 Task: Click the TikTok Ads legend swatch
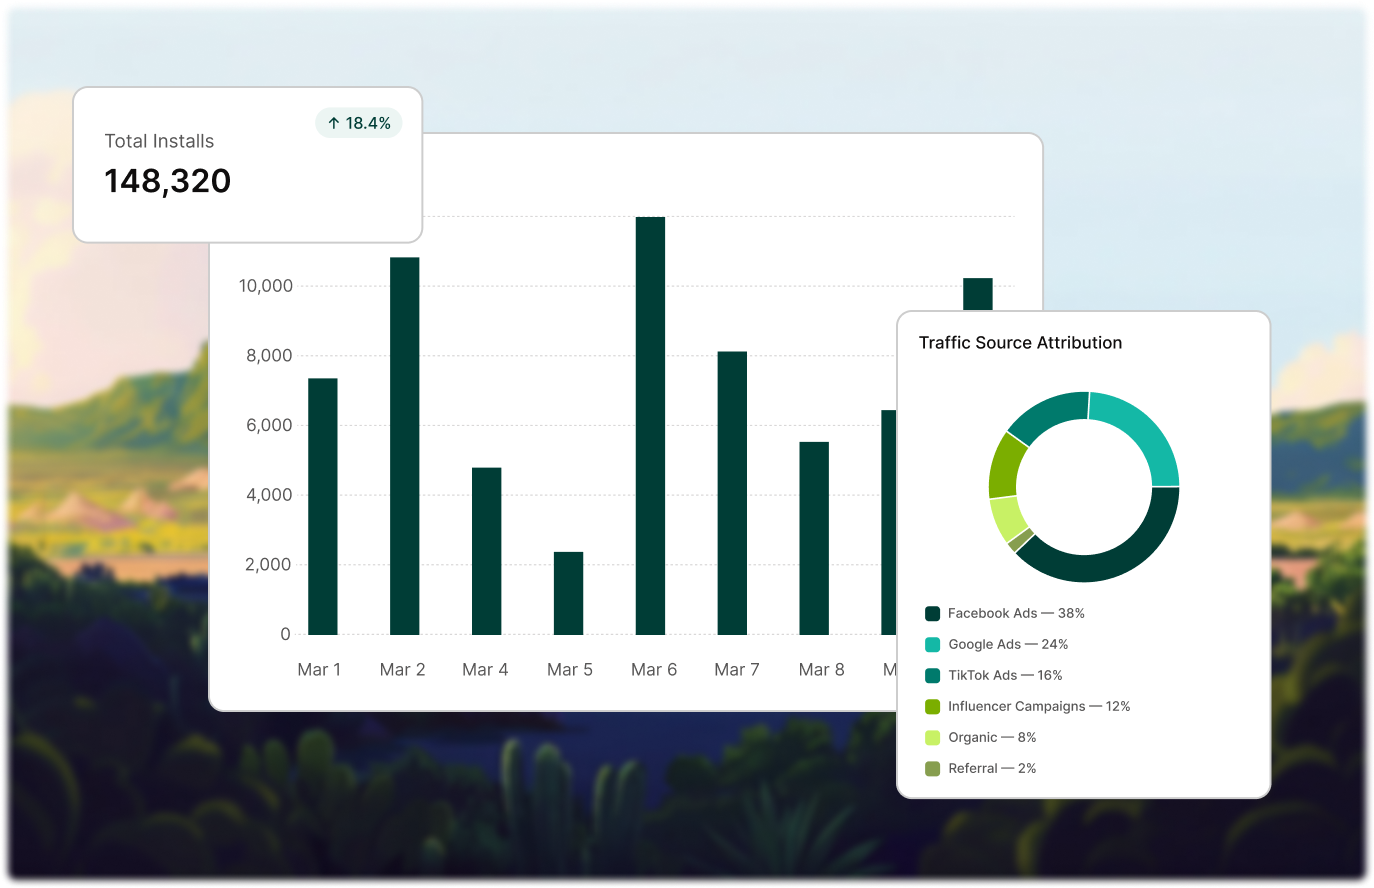(935, 675)
